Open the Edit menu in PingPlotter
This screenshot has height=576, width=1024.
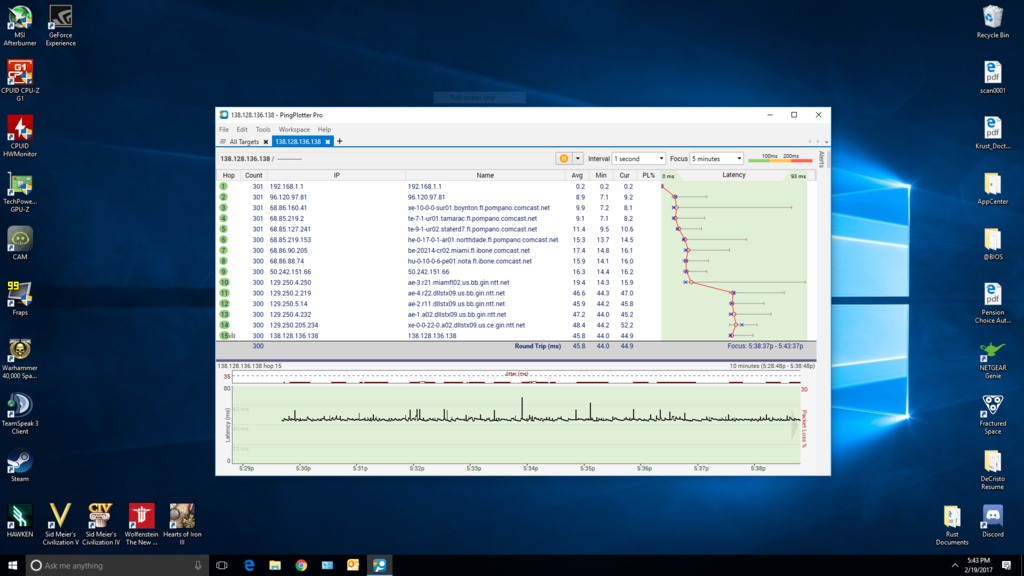[x=242, y=129]
